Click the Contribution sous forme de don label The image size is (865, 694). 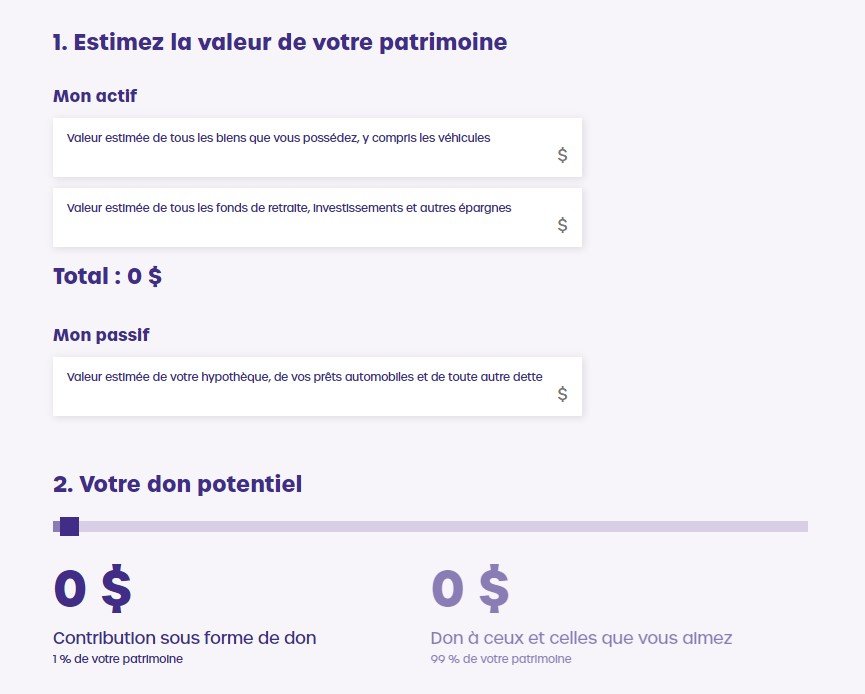point(183,637)
